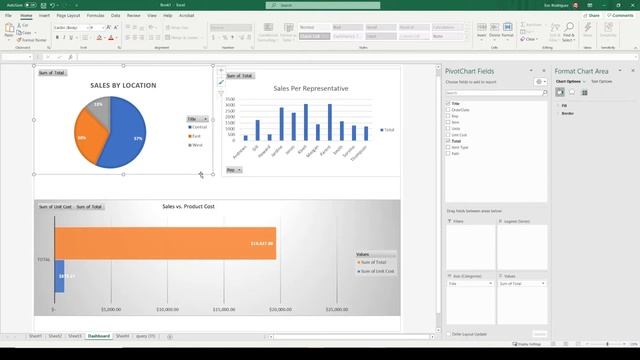Check the OrderDate field checkbox
Screen dimensions: 640x360
pyautogui.click(x=448, y=109)
